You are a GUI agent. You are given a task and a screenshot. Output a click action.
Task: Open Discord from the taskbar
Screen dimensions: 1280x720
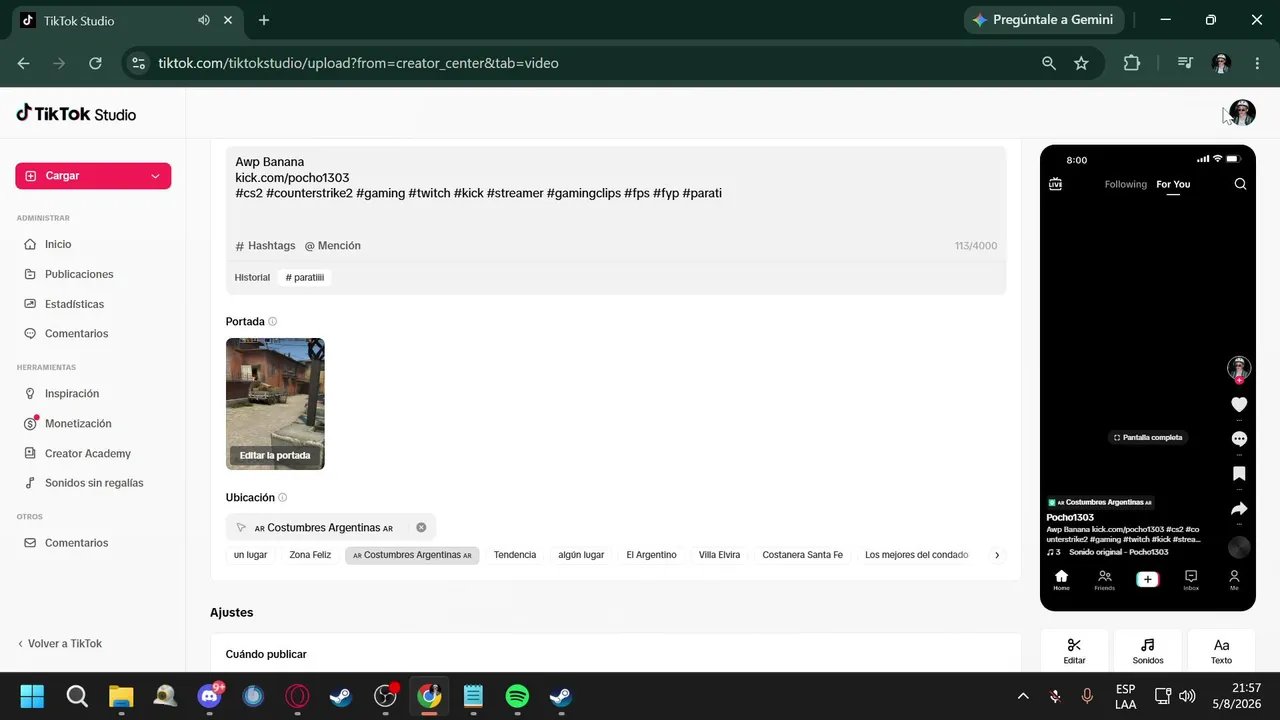click(x=210, y=696)
